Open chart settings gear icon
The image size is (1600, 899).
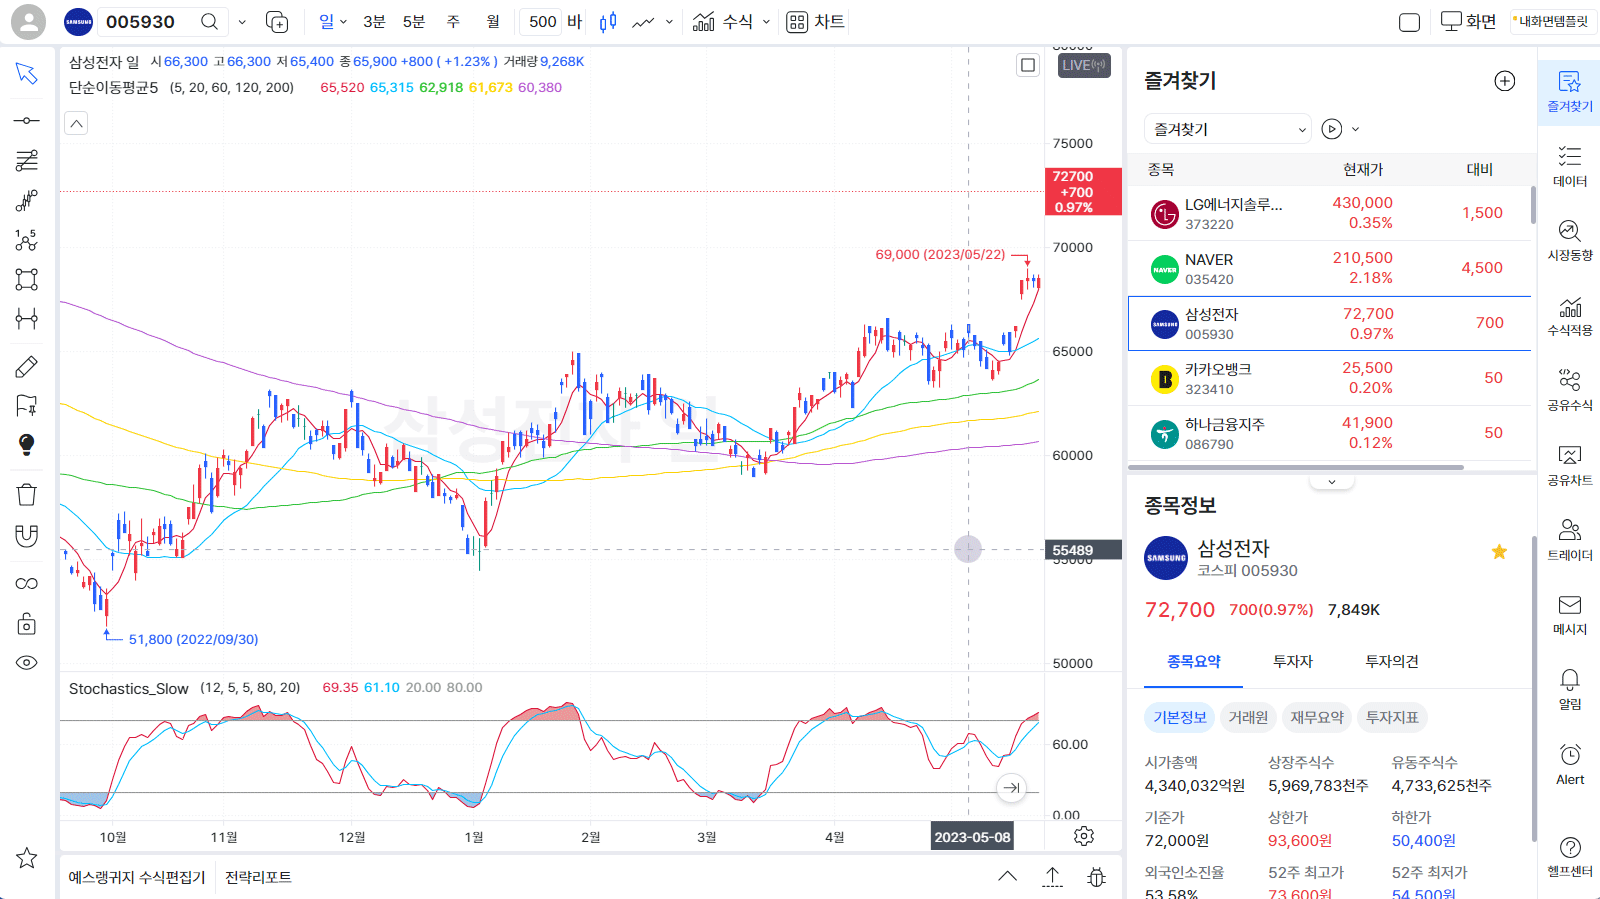click(x=1084, y=836)
